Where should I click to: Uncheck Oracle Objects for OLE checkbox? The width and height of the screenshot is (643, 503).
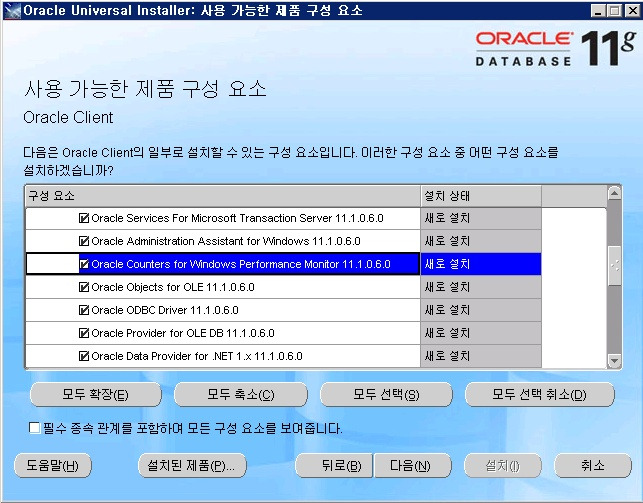coord(84,287)
